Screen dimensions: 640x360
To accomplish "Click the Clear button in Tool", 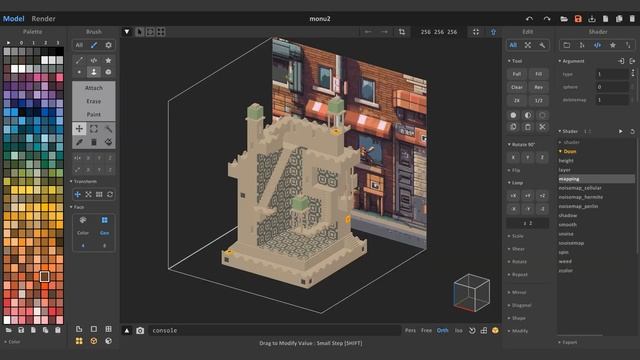I will pyautogui.click(x=517, y=87).
